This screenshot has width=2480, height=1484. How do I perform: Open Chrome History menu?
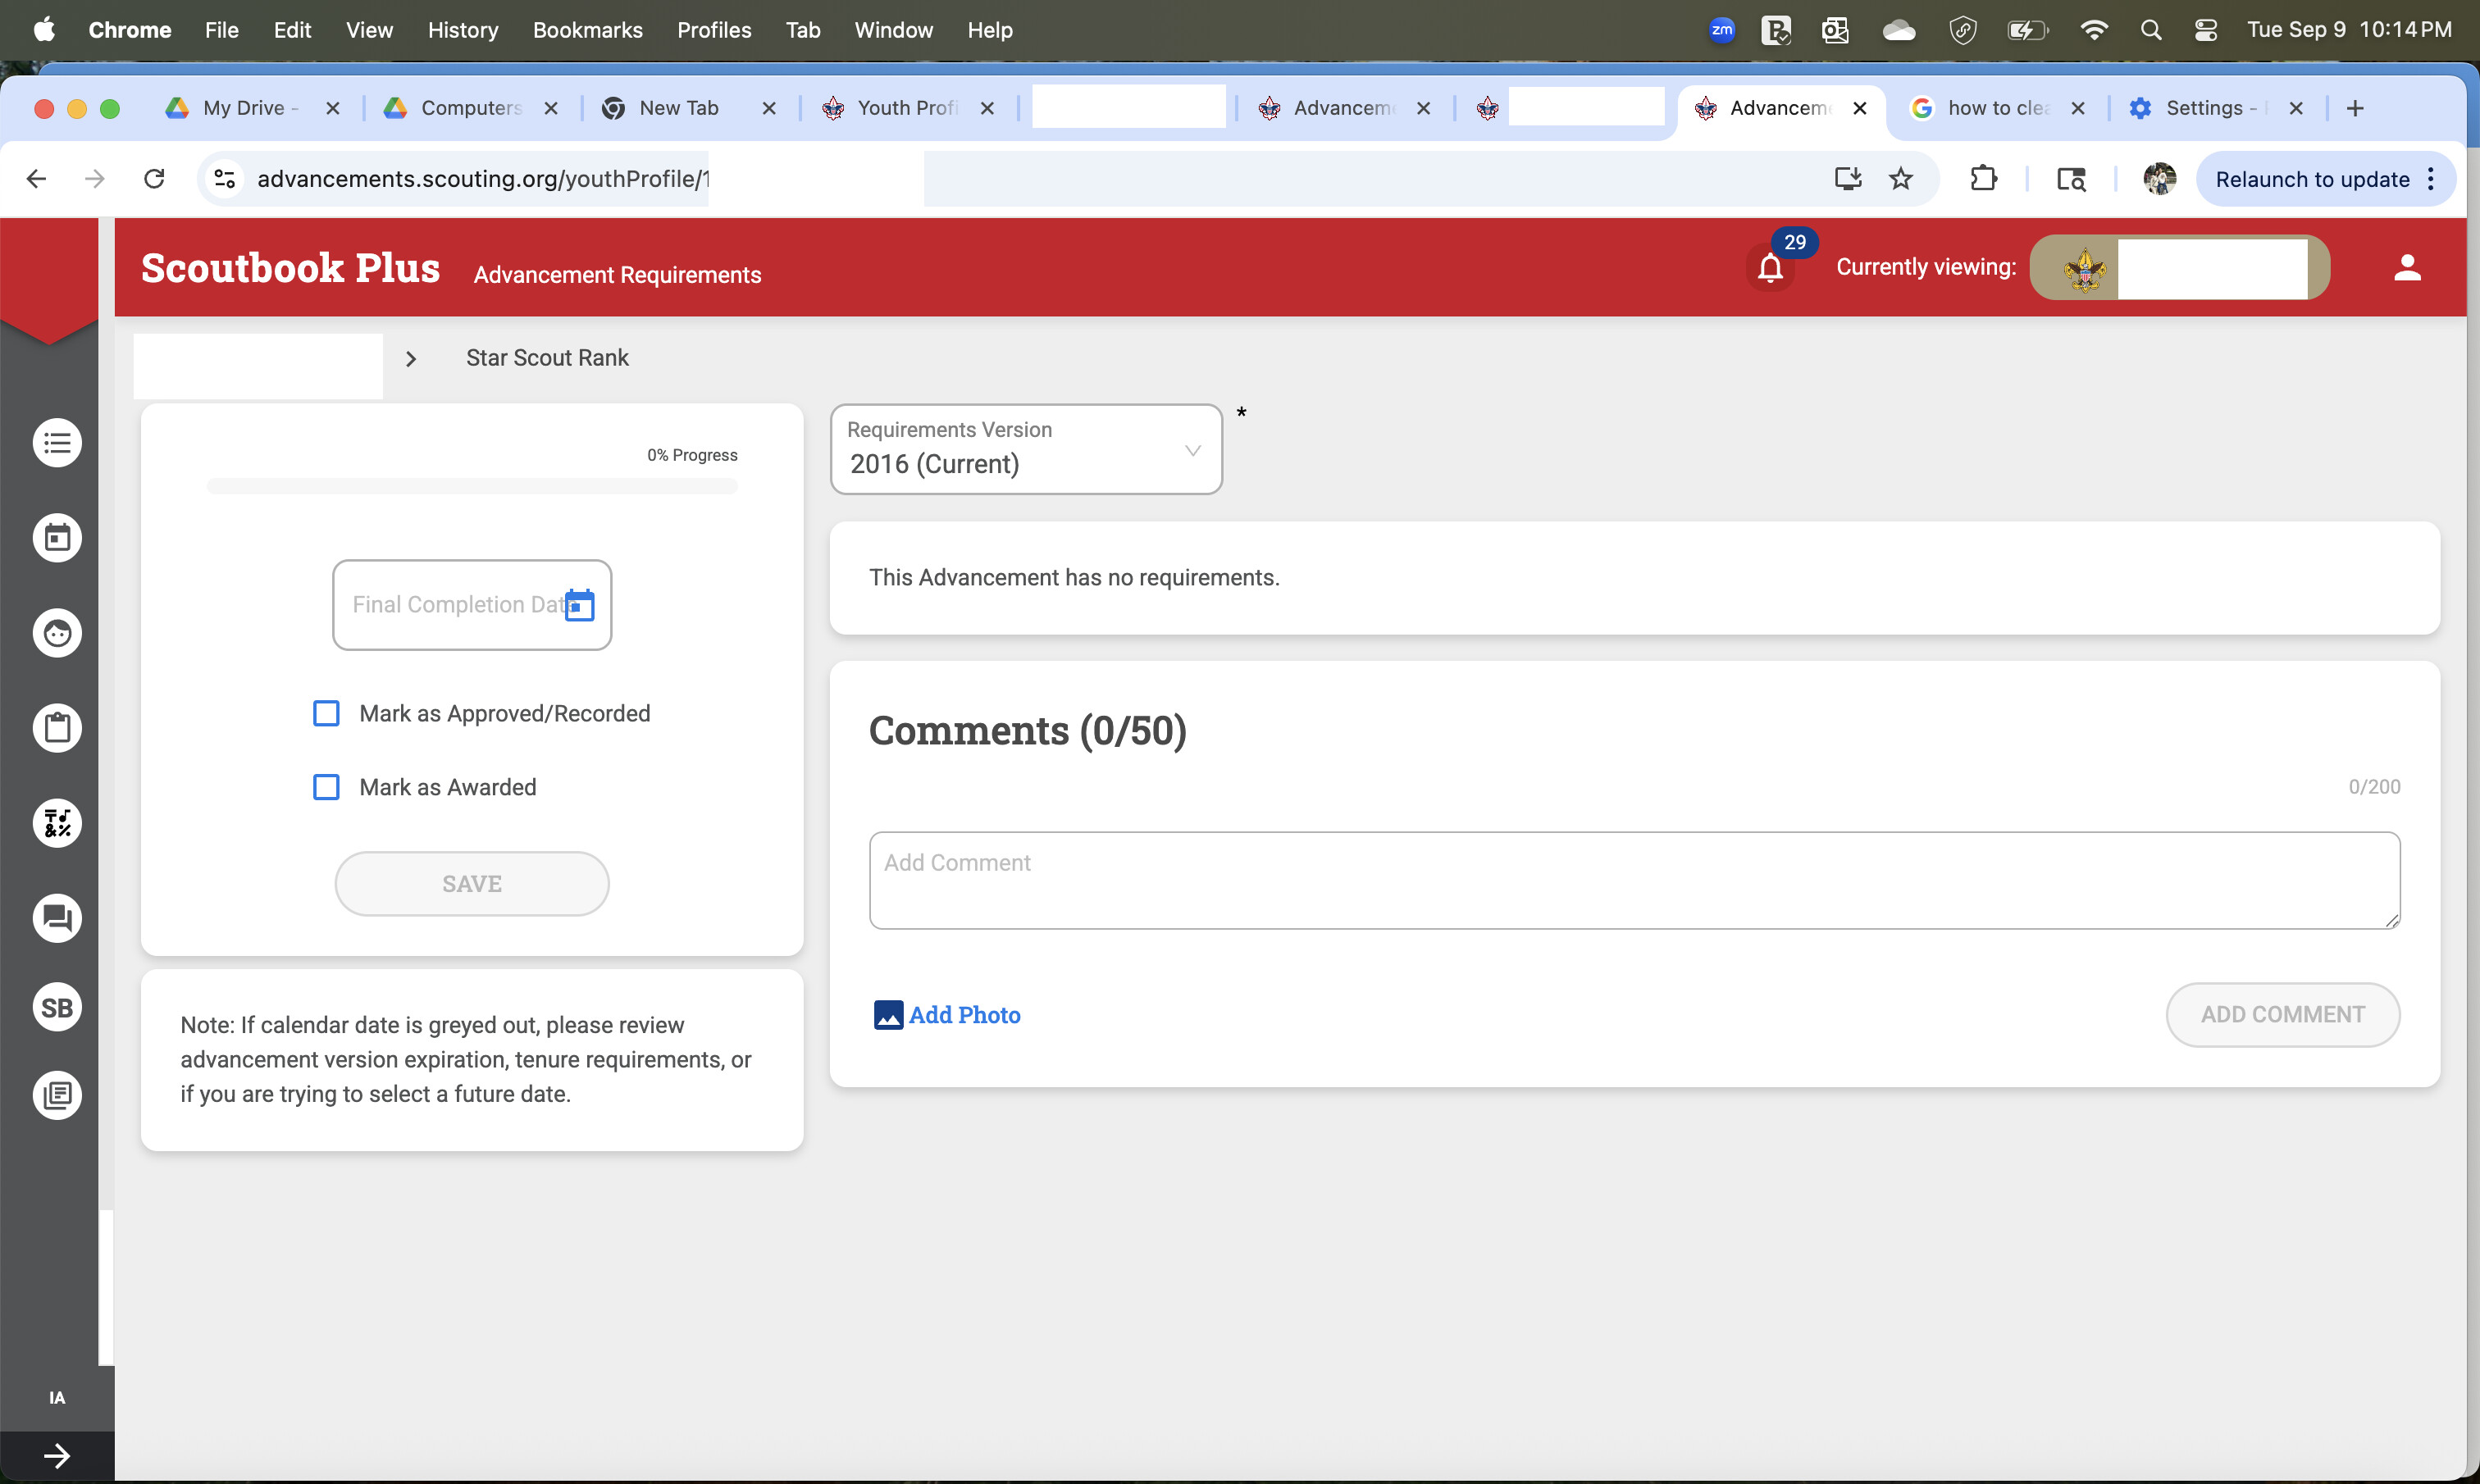pyautogui.click(x=463, y=30)
